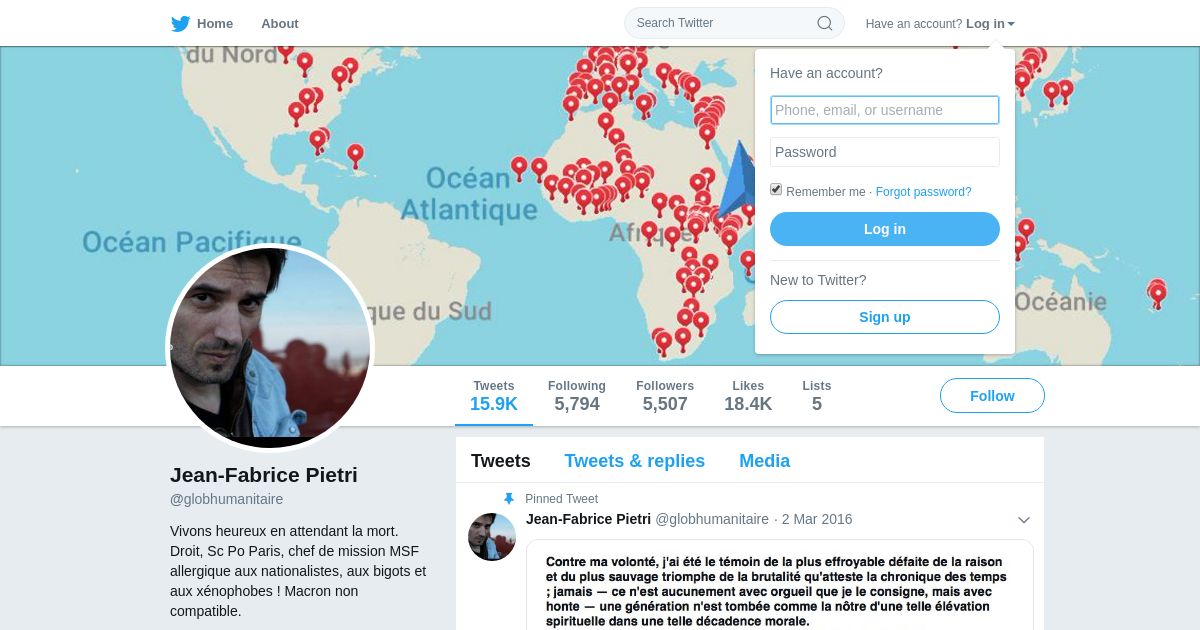Collapse the Log in dropdown caret
Screen dimensions: 1200x630
point(1011,24)
